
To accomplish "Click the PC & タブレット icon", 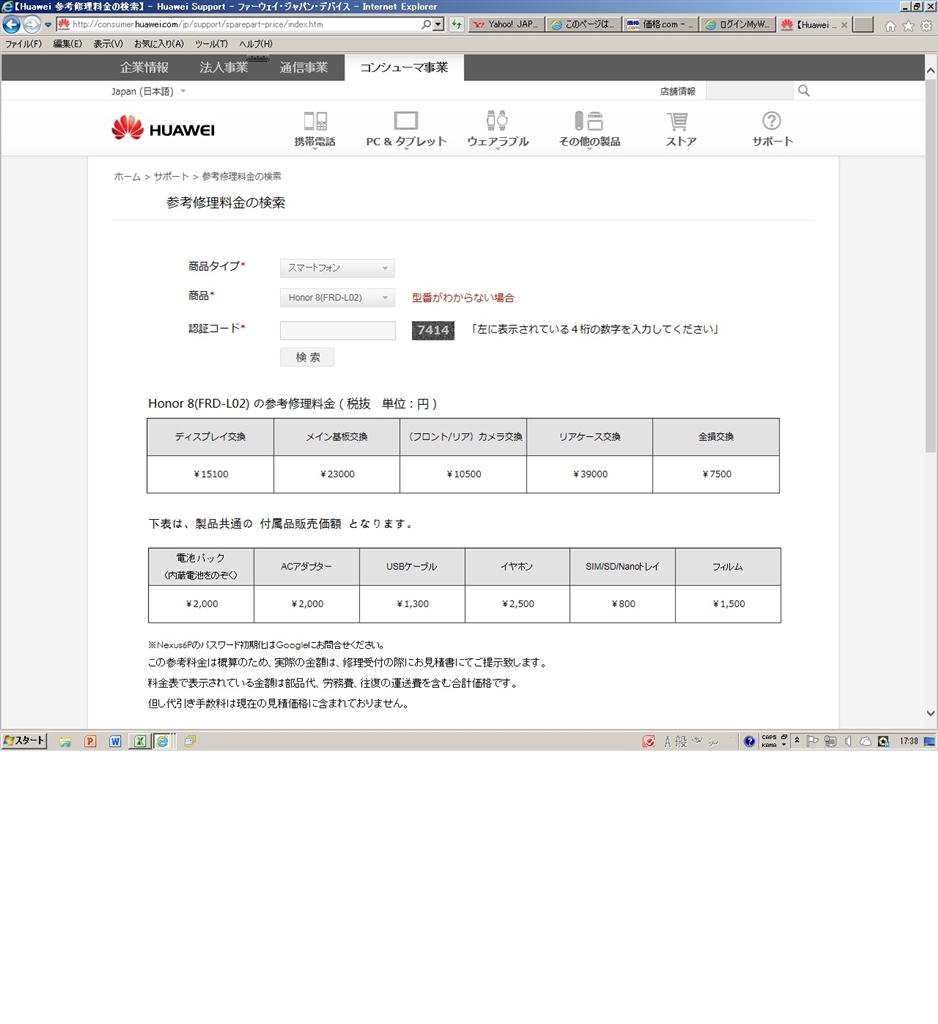I will 406,121.
